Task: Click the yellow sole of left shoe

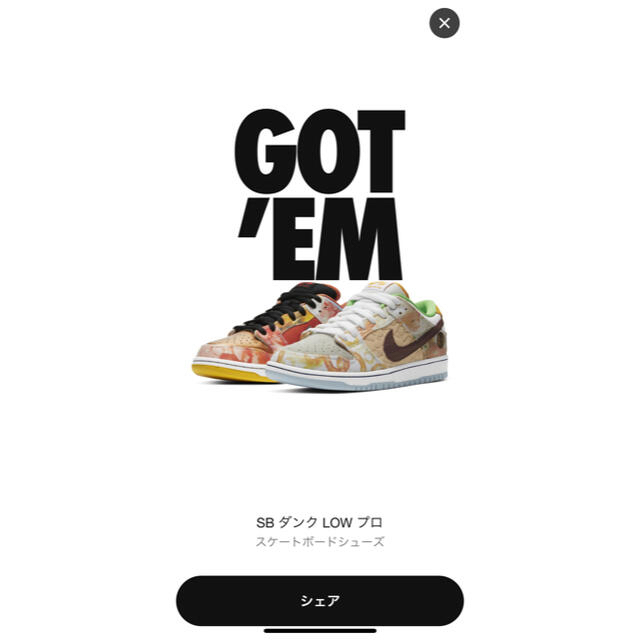Action: pyautogui.click(x=229, y=373)
